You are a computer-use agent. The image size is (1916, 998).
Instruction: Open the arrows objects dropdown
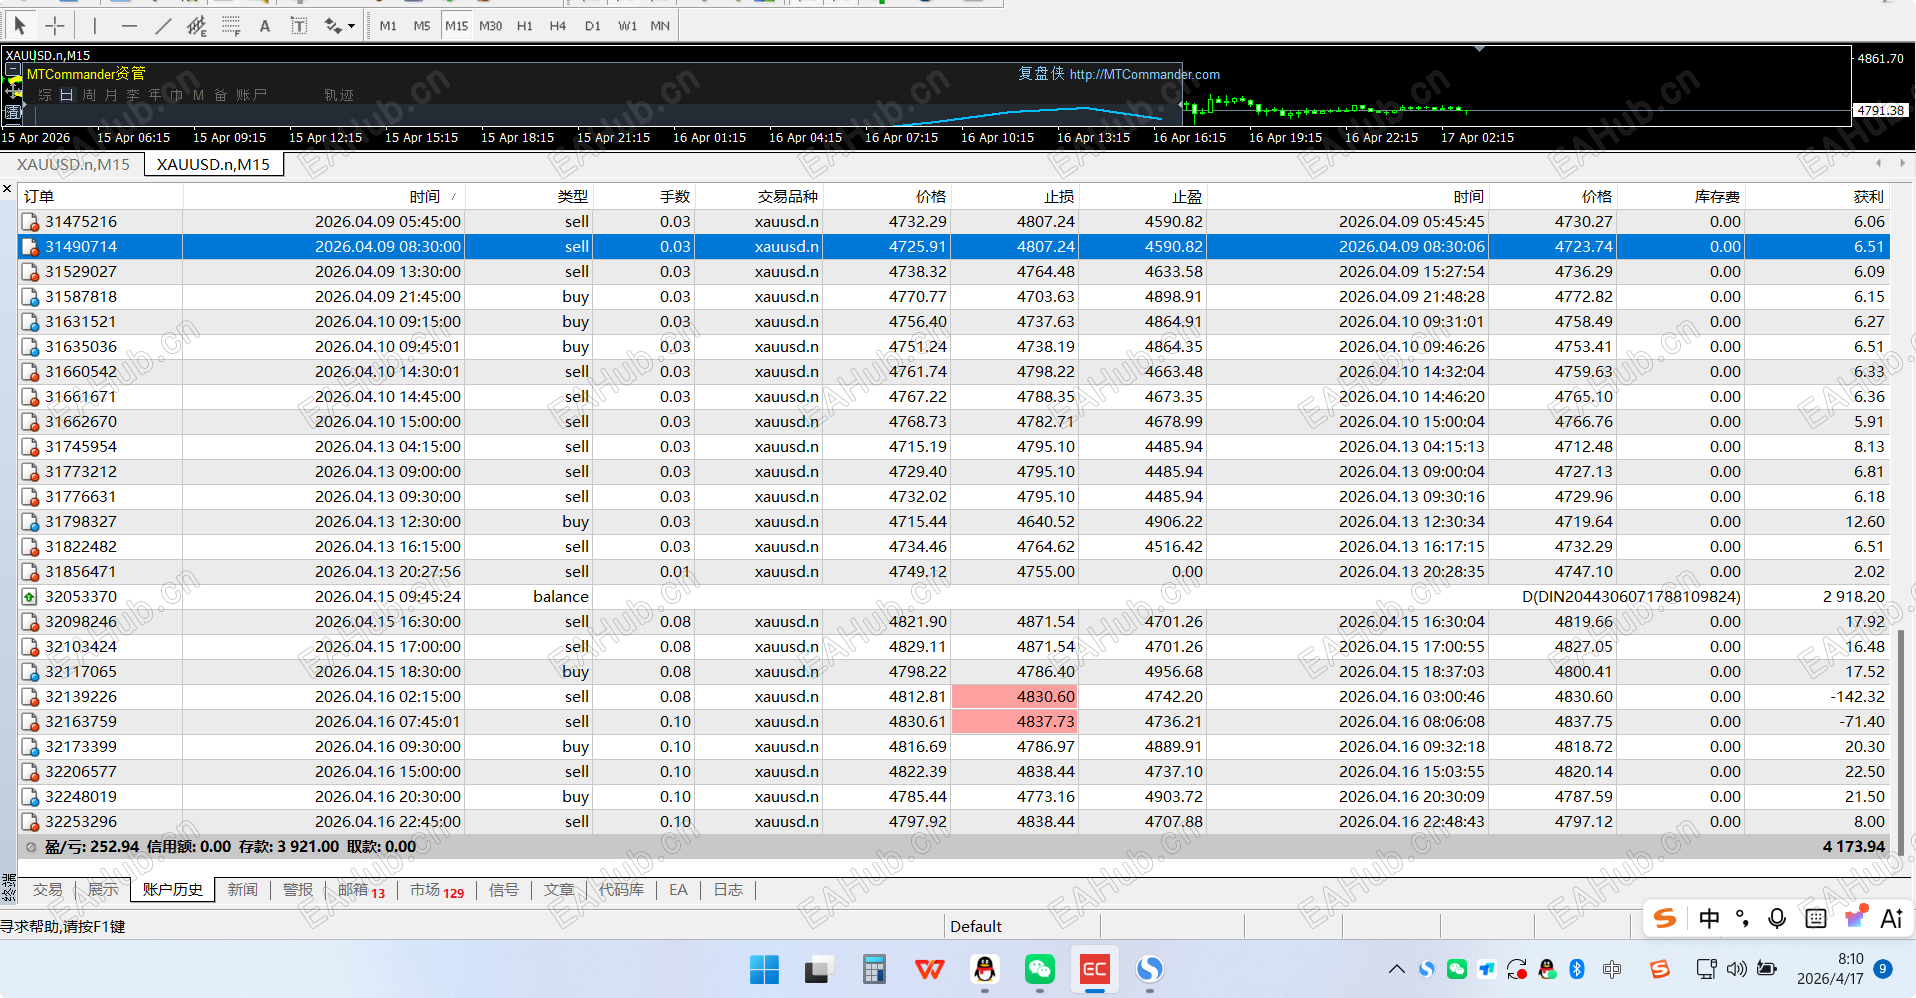351,26
